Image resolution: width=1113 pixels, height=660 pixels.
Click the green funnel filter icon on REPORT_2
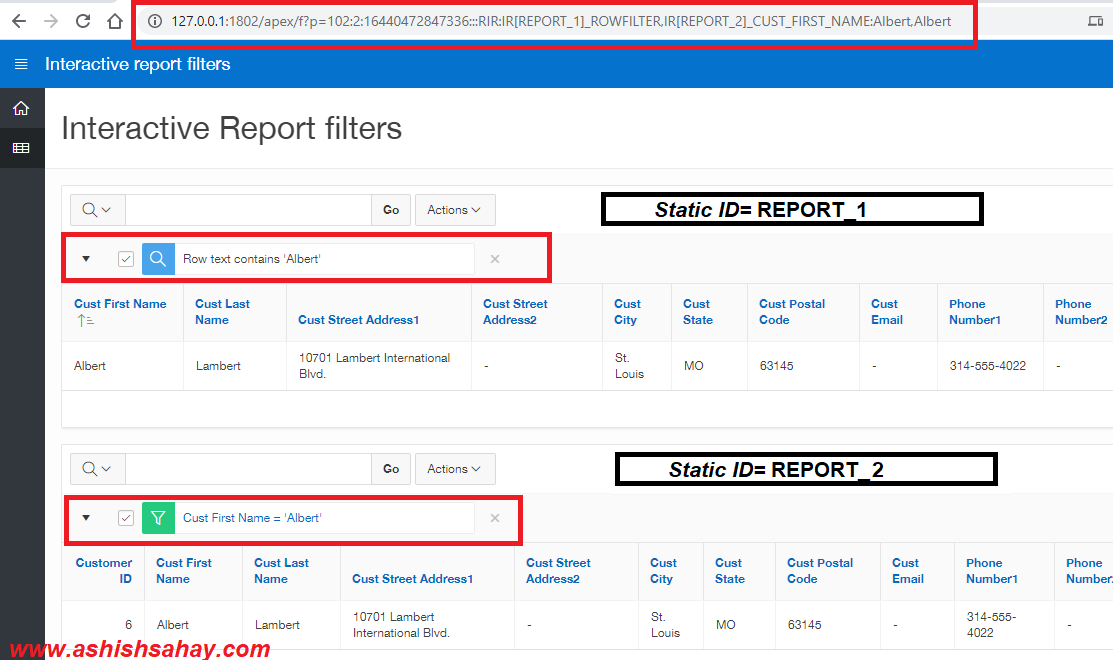pyautogui.click(x=158, y=518)
